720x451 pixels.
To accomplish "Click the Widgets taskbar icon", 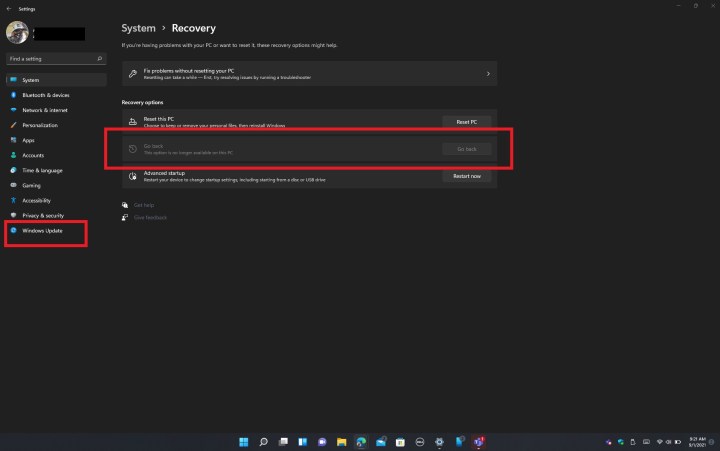I will [303, 442].
